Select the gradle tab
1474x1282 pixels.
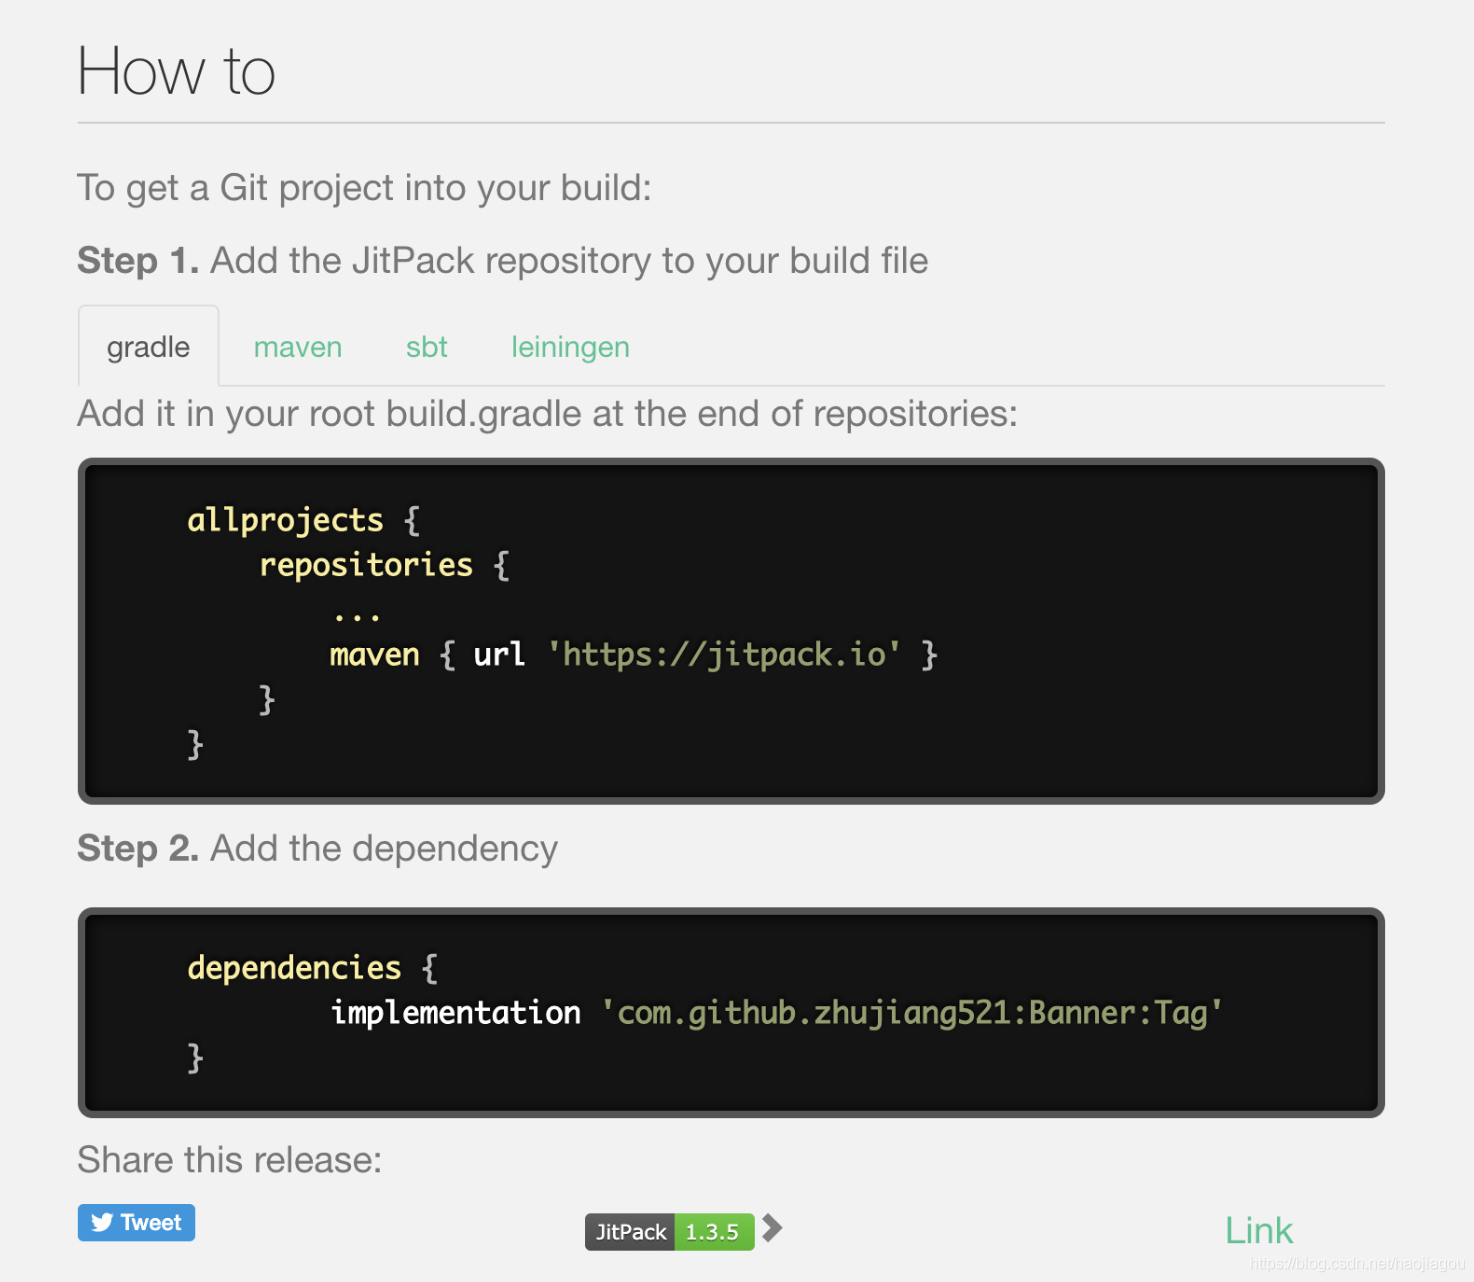pyautogui.click(x=148, y=347)
